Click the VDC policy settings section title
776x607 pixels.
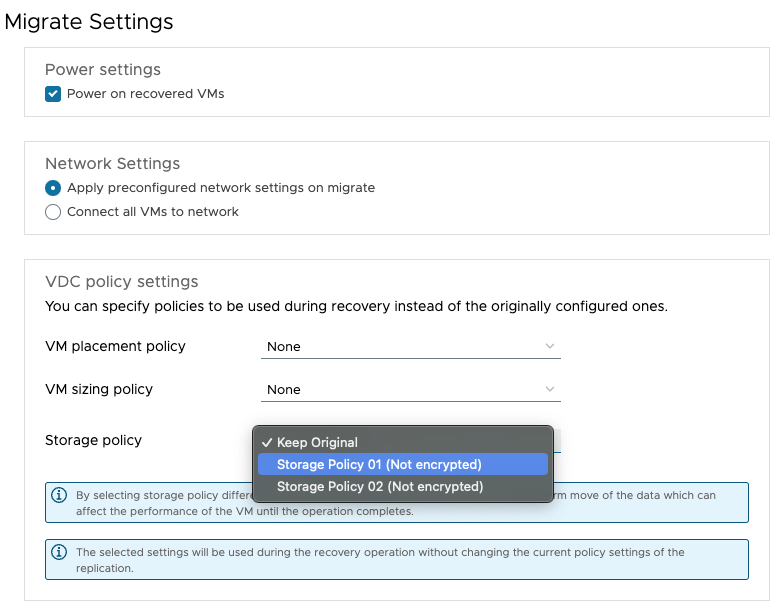coord(122,282)
